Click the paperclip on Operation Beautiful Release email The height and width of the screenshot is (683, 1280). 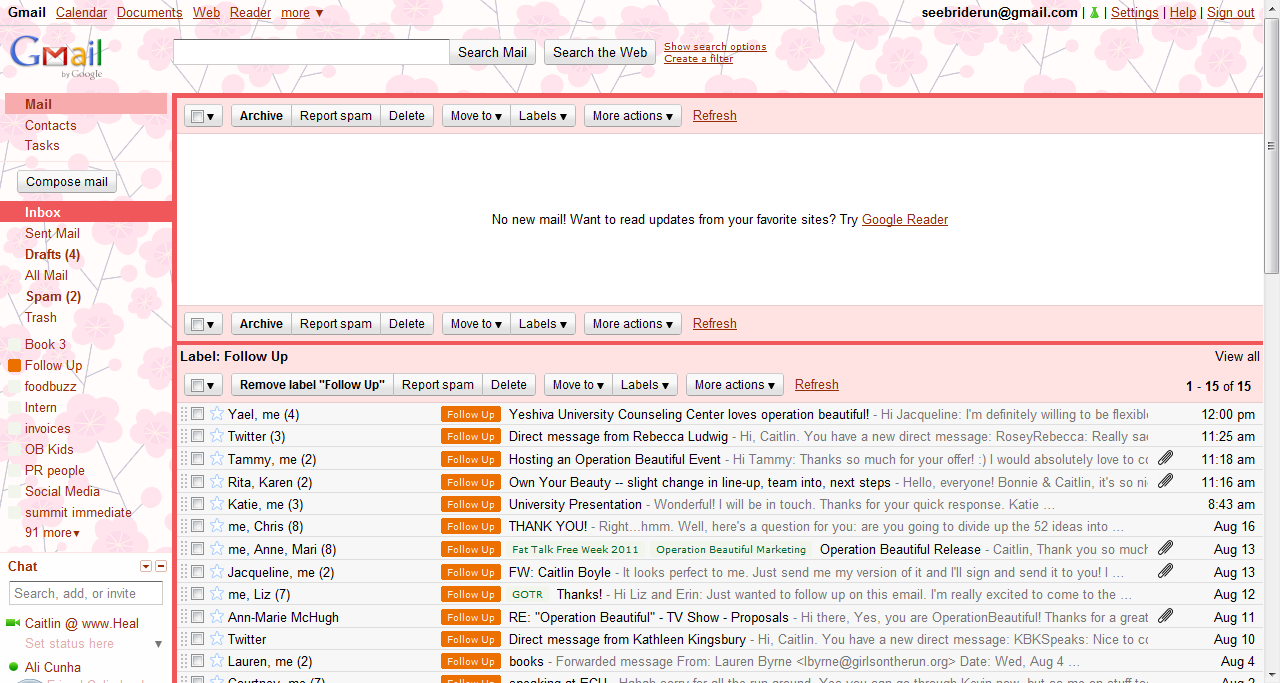coord(1165,548)
